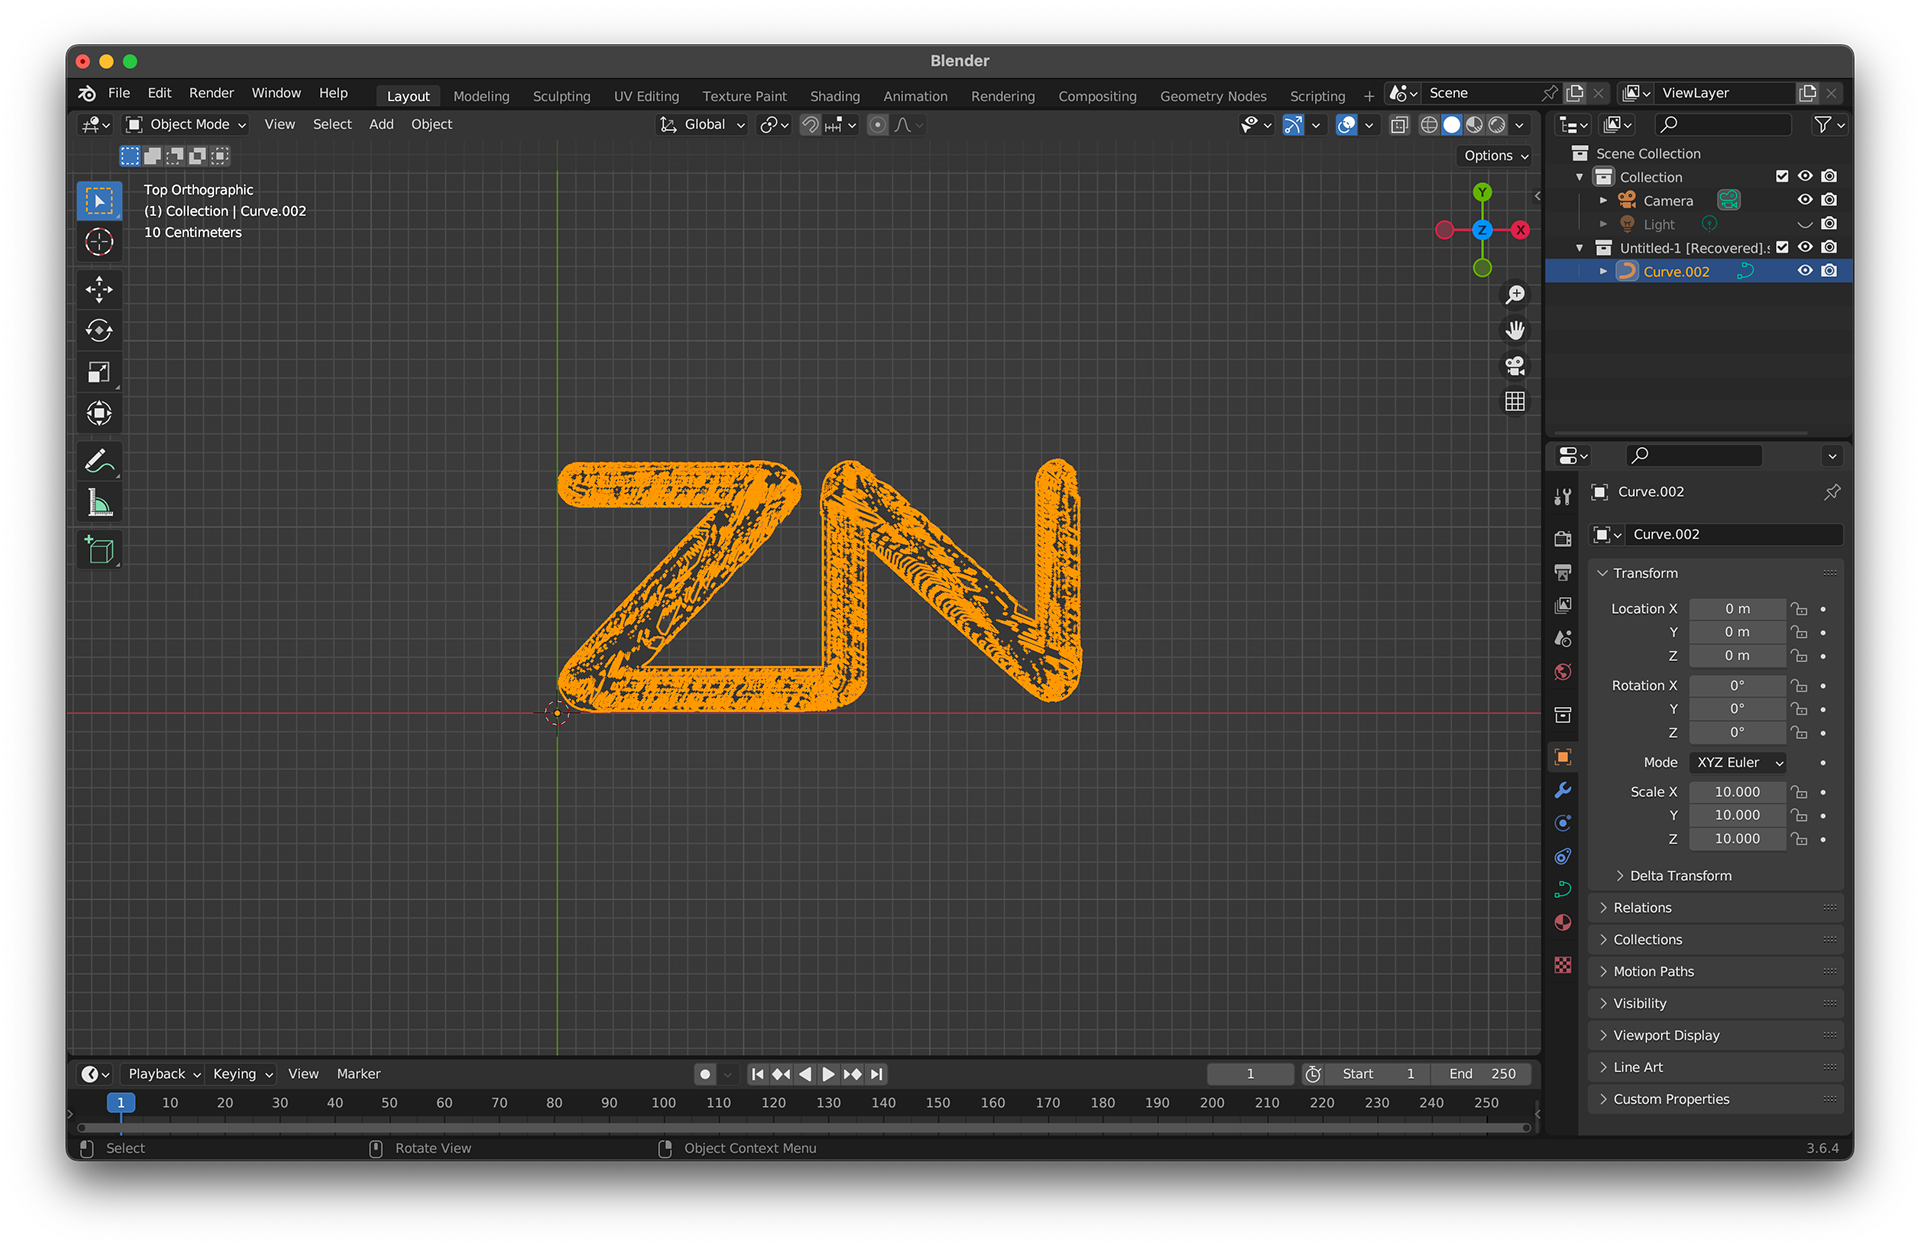Select the Scale tool
The width and height of the screenshot is (1920, 1248).
click(99, 372)
